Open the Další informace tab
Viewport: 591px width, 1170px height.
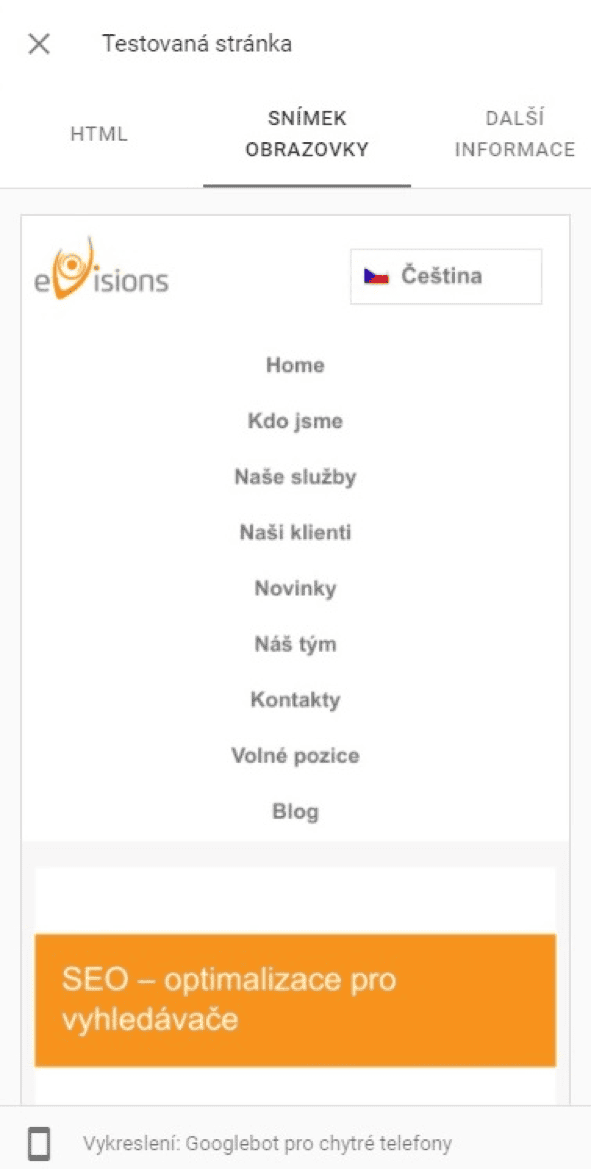[x=515, y=134]
